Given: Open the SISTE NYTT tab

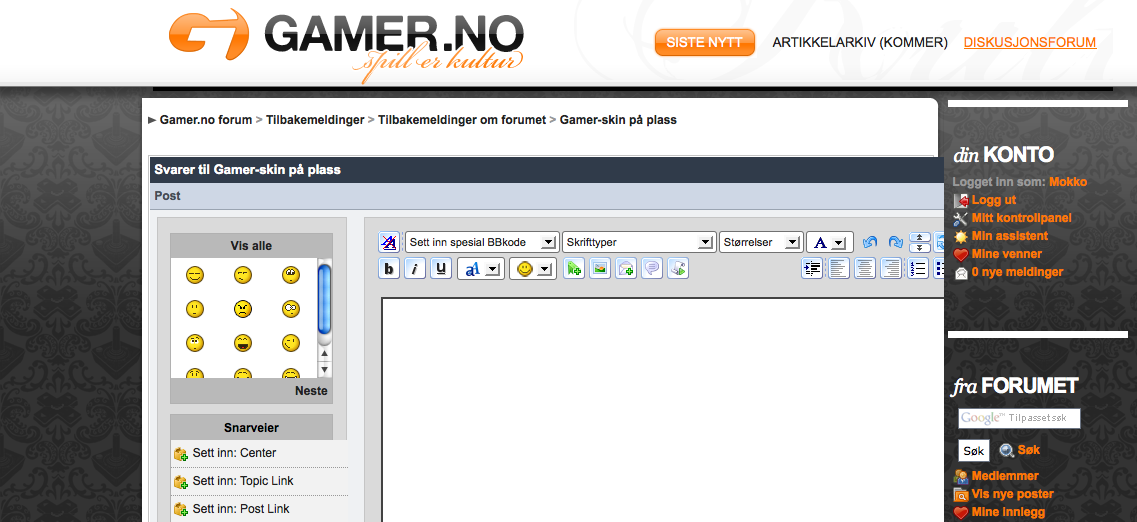Looking at the screenshot, I should (704, 43).
